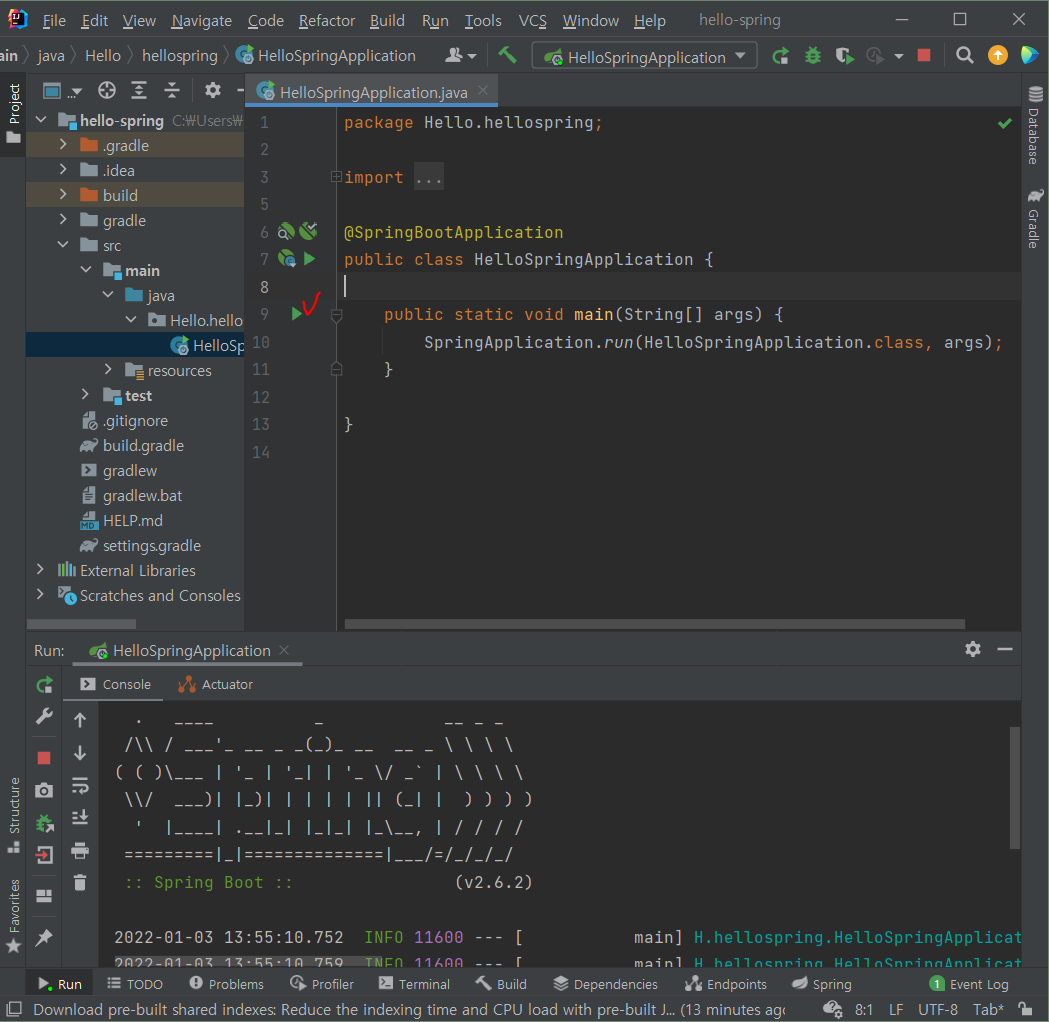Stop the running application in top toolbar
The image size is (1049, 1022).
click(924, 56)
